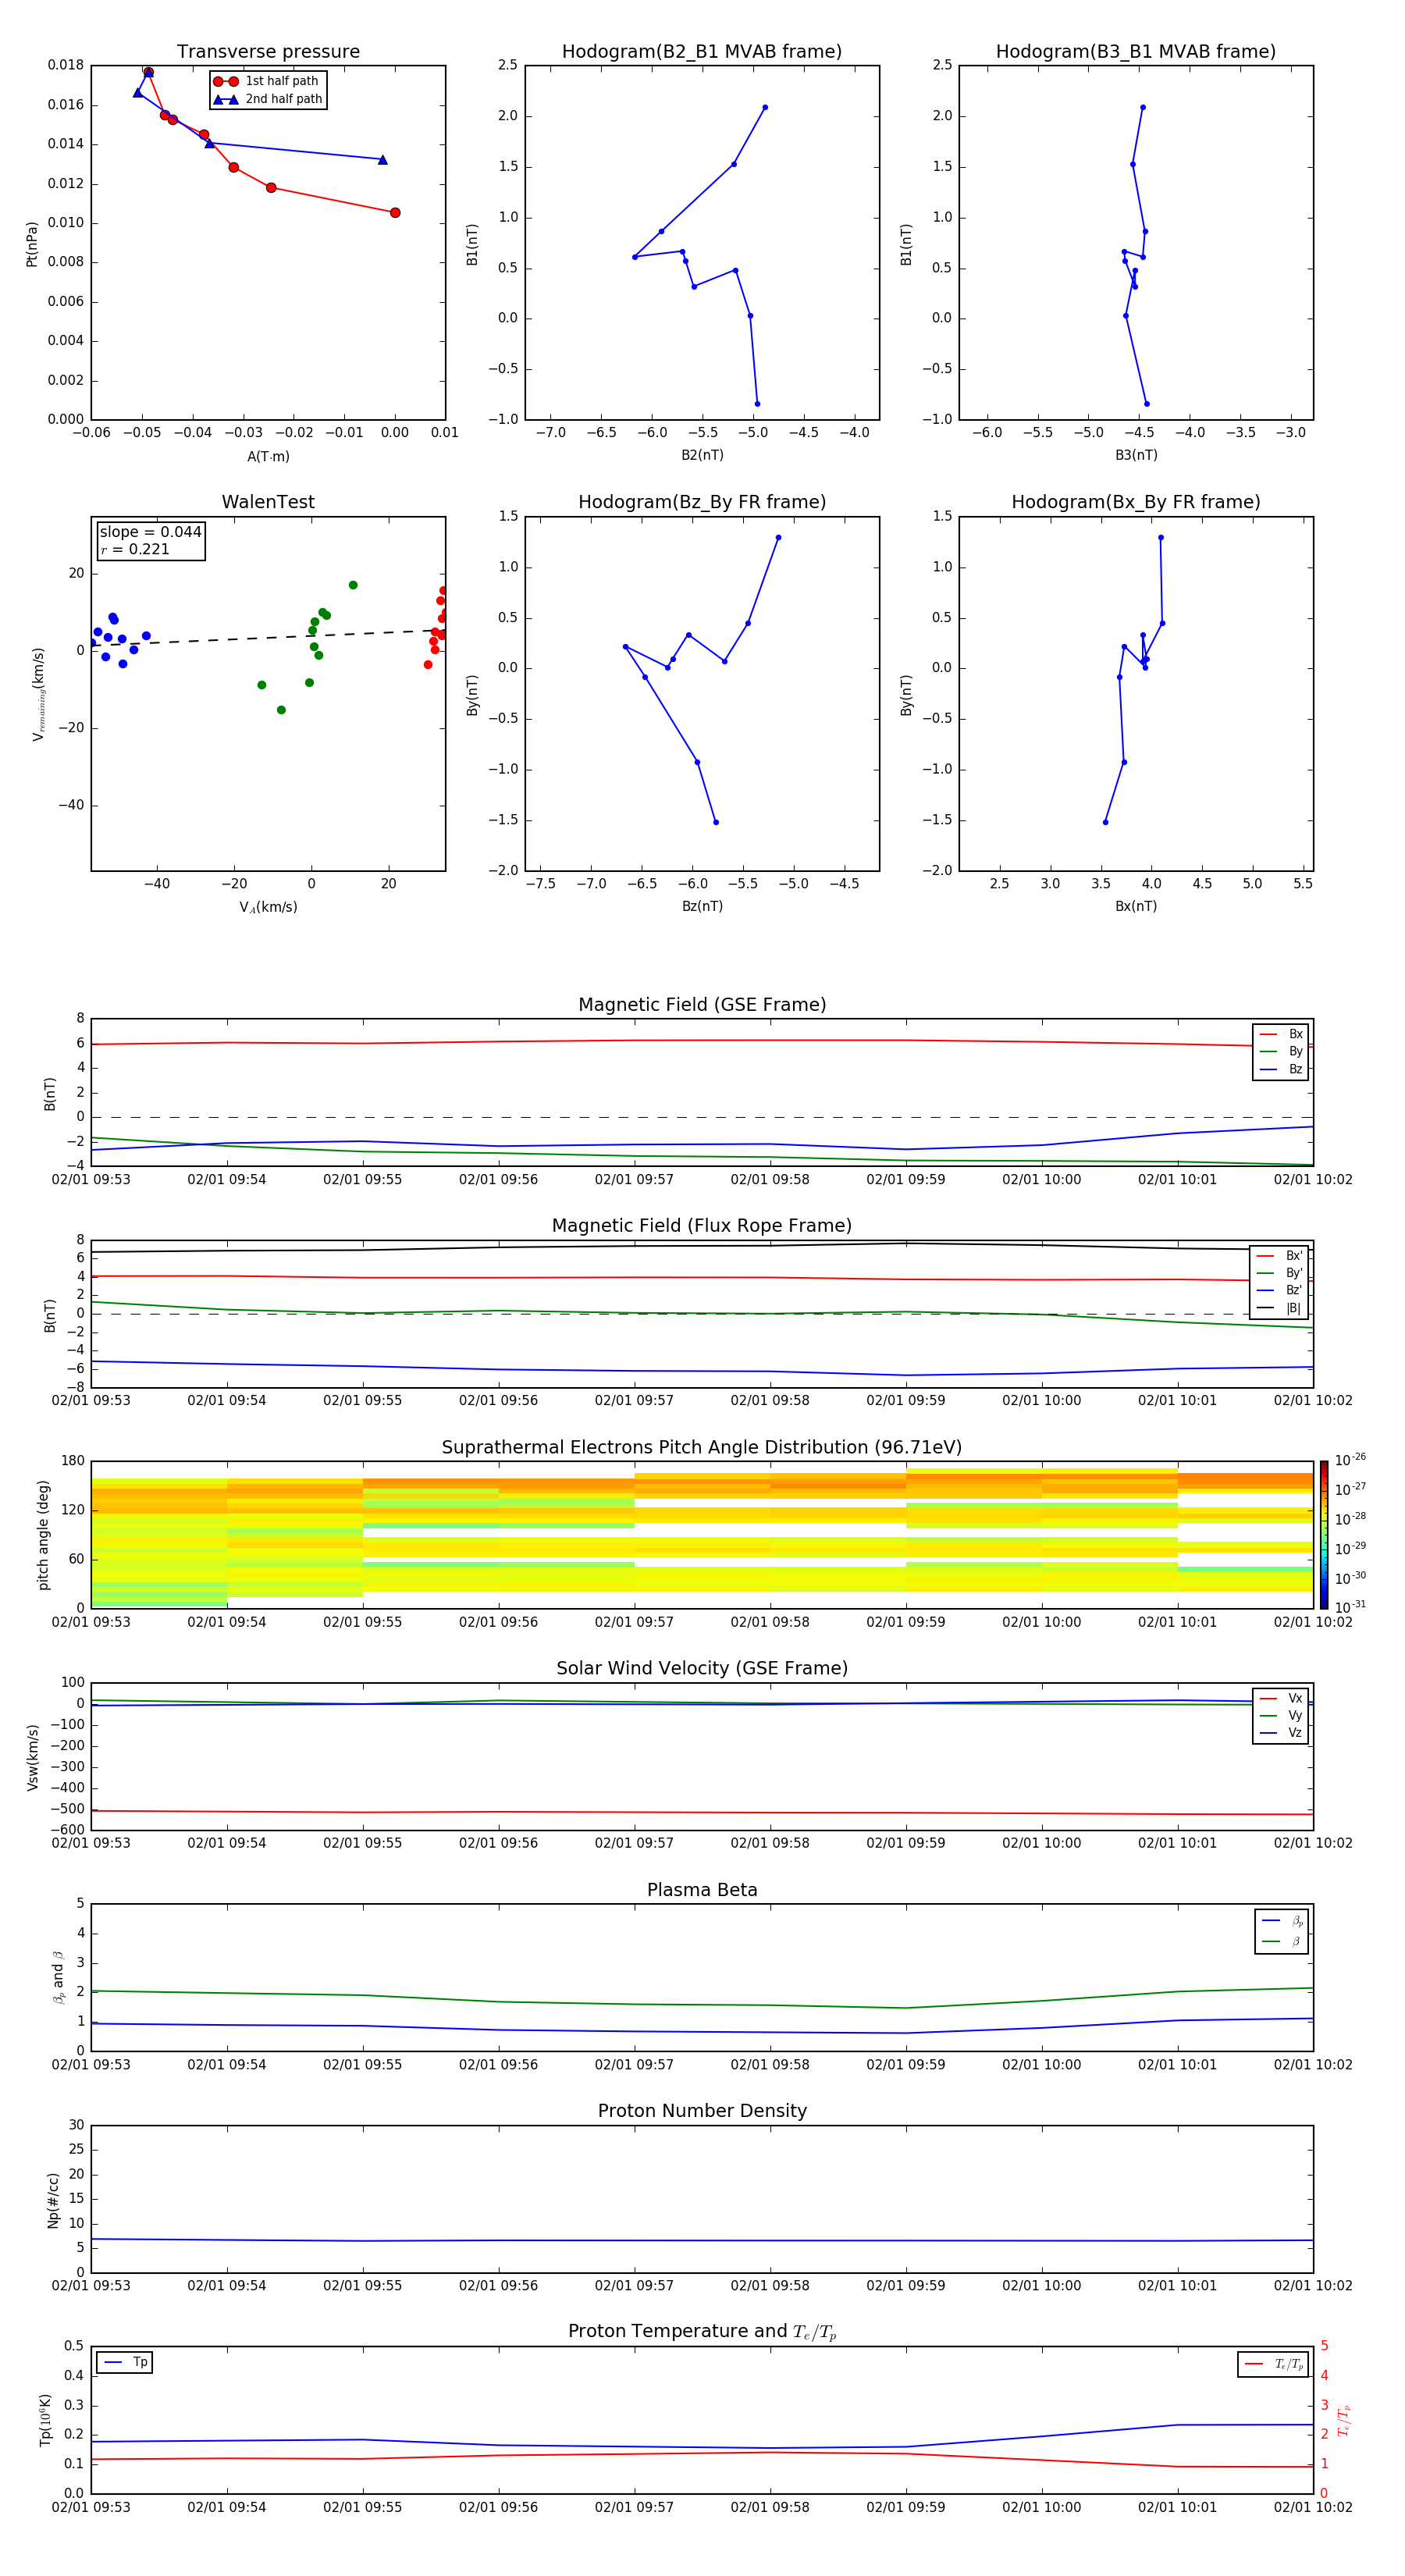
Task: Click Bz' entry in Flux Rope legend
Action: [x=1280, y=1290]
